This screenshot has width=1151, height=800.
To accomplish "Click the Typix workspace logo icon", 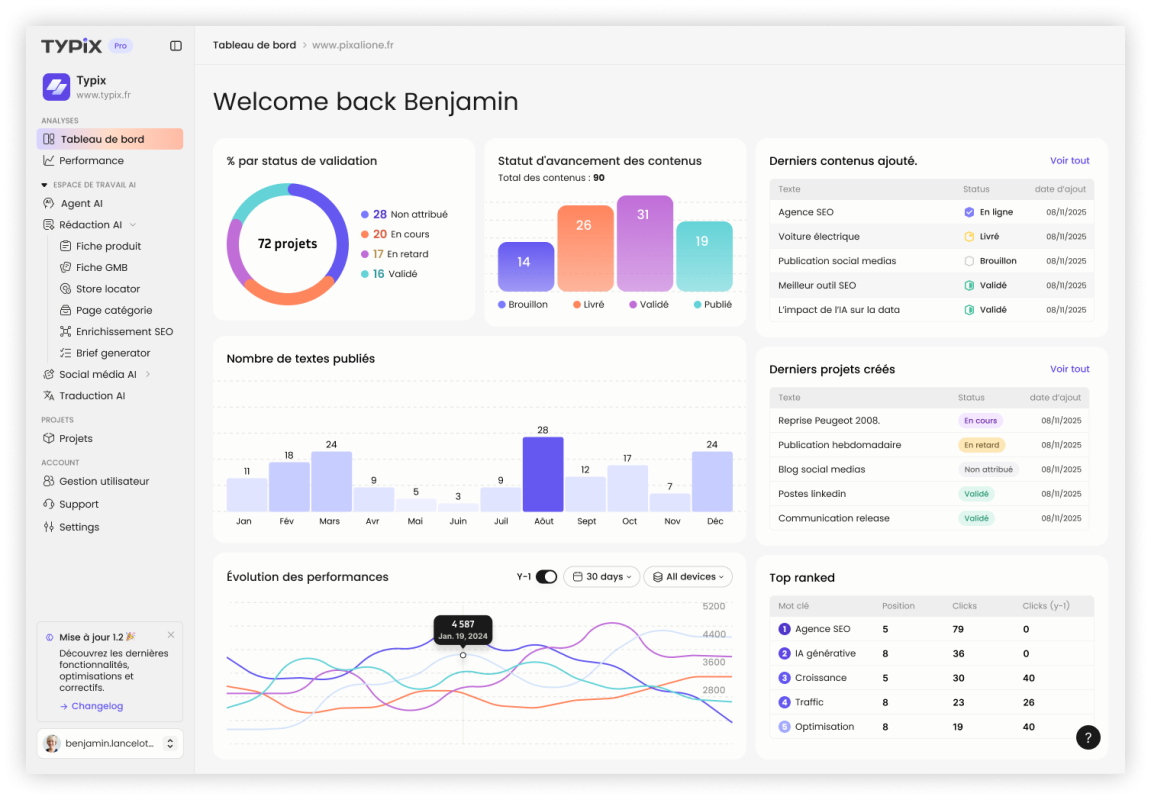I will pyautogui.click(x=56, y=87).
